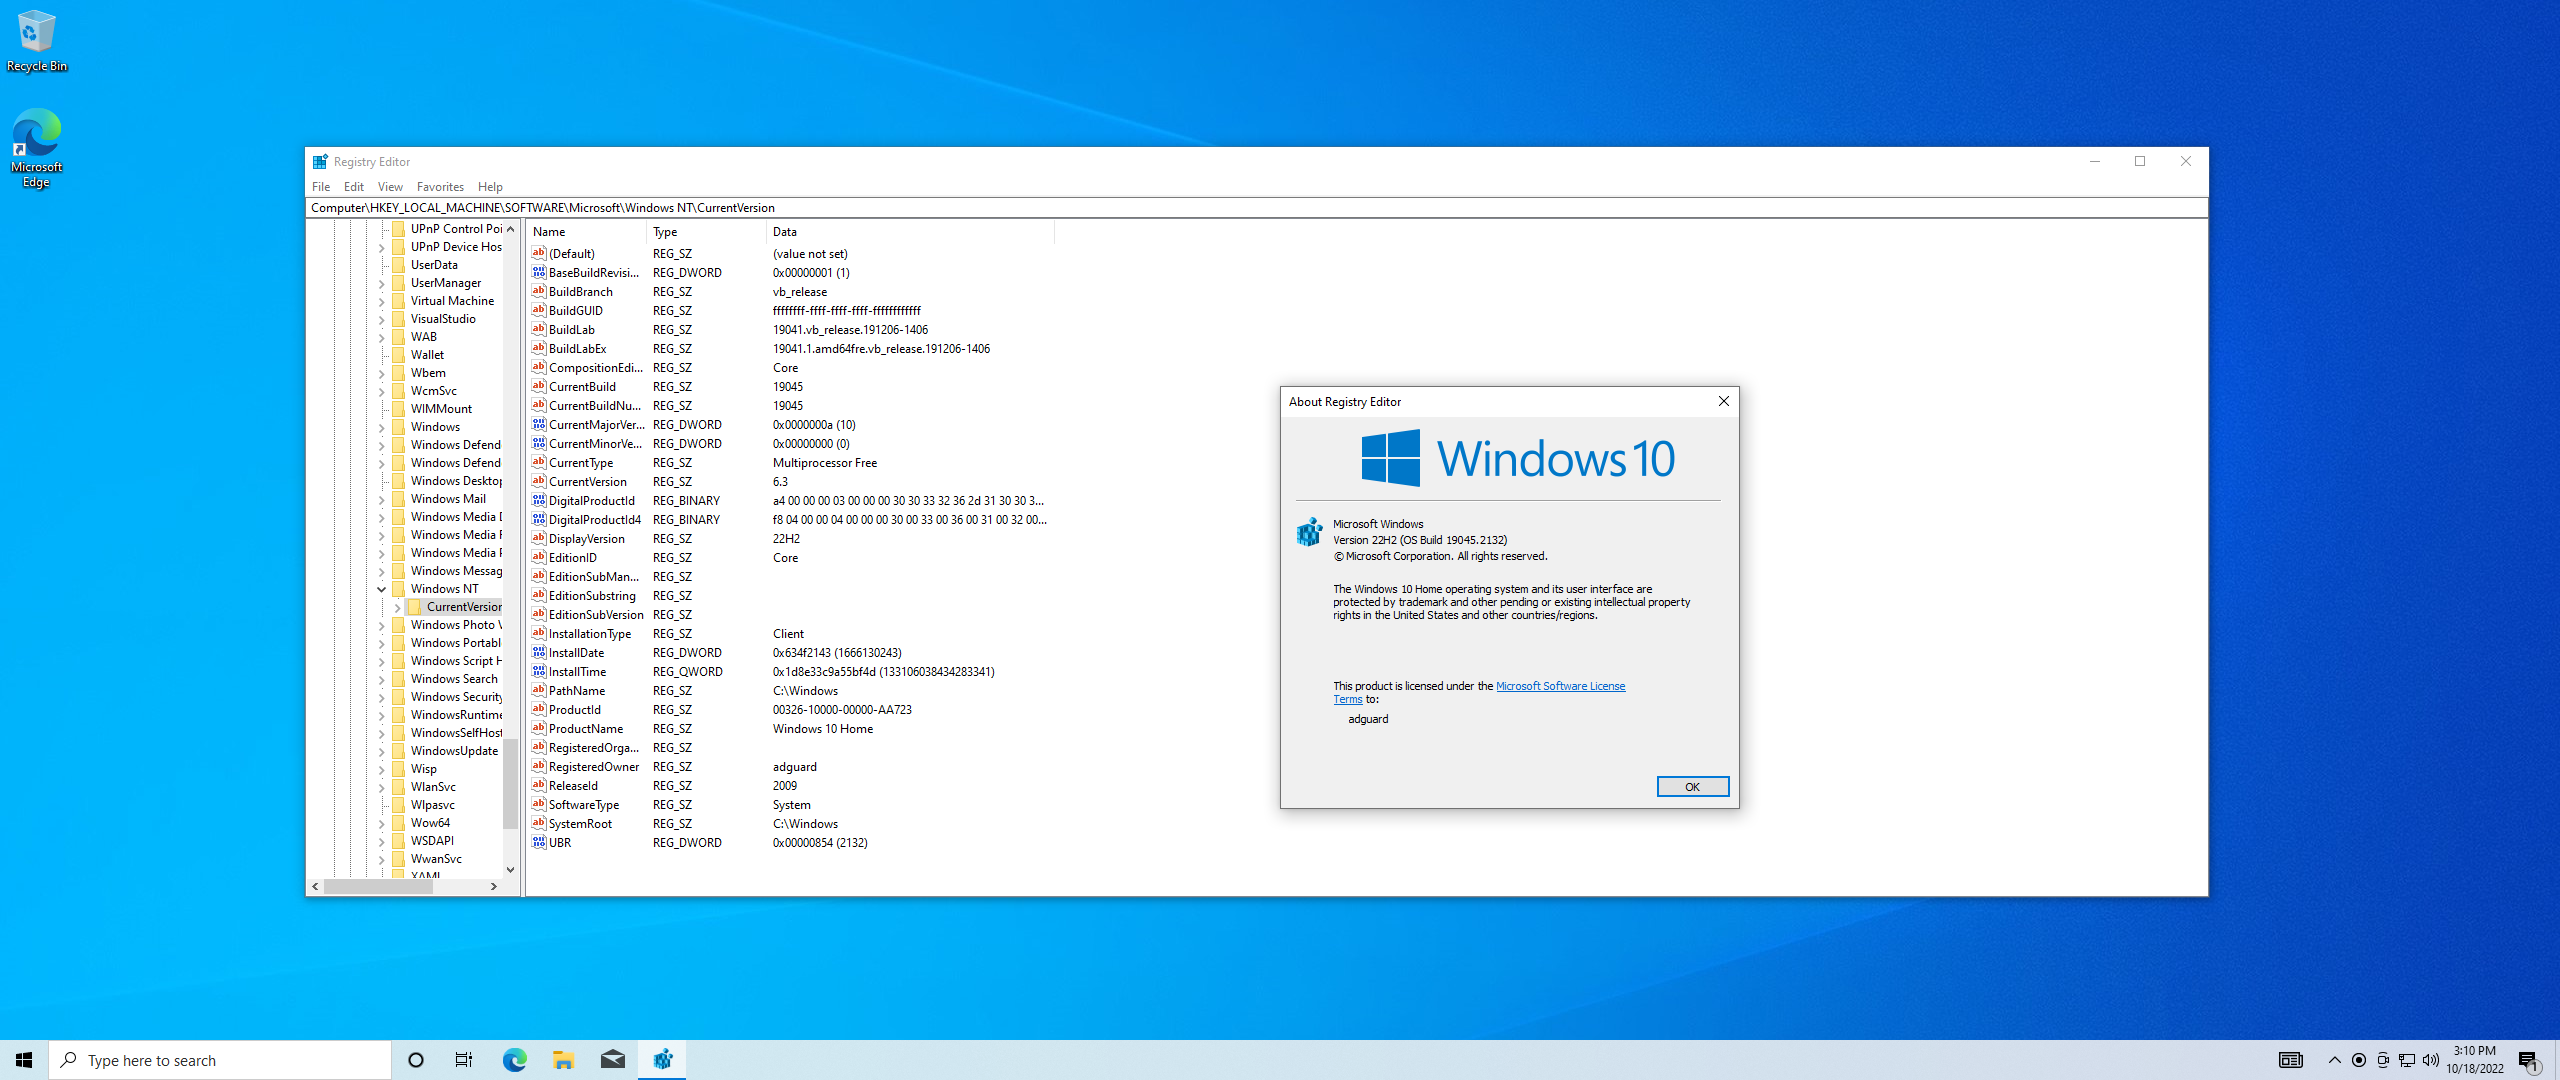
Task: Click the taskbar clock and date
Action: click(2475, 1060)
